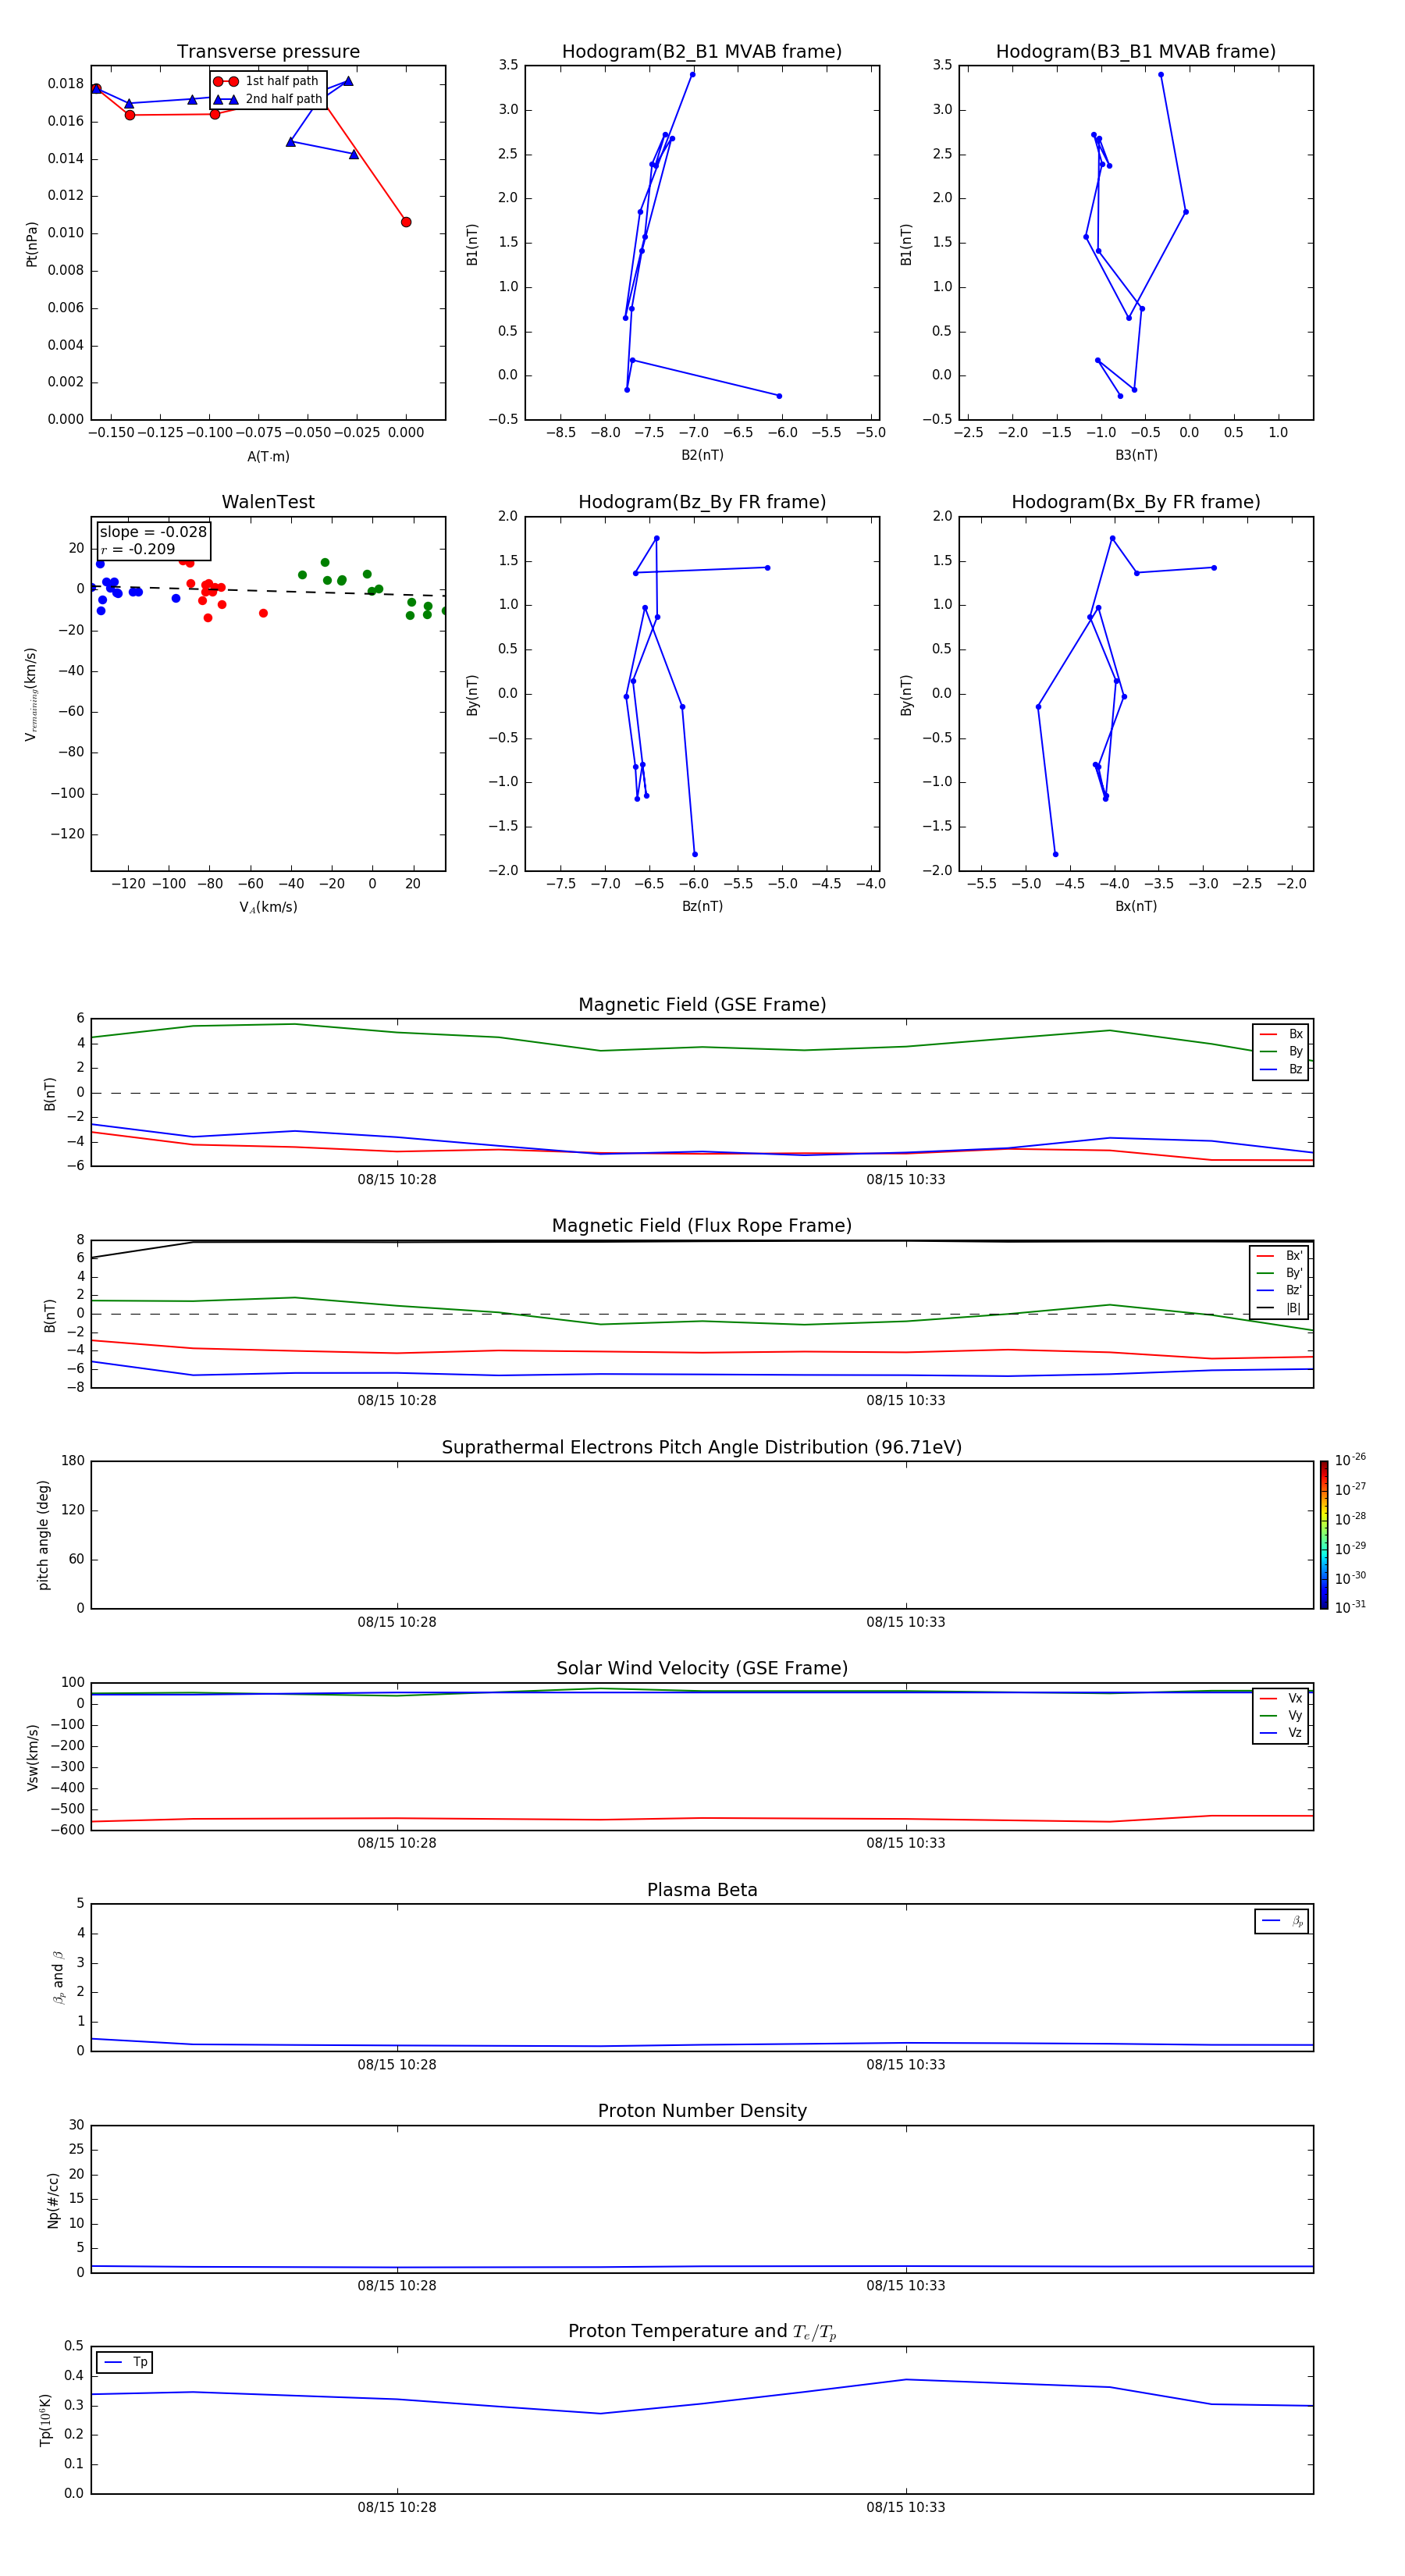Click the '10^-26' colorbar label
Viewport: 1405px width, 2576px height.
coord(1350,1460)
